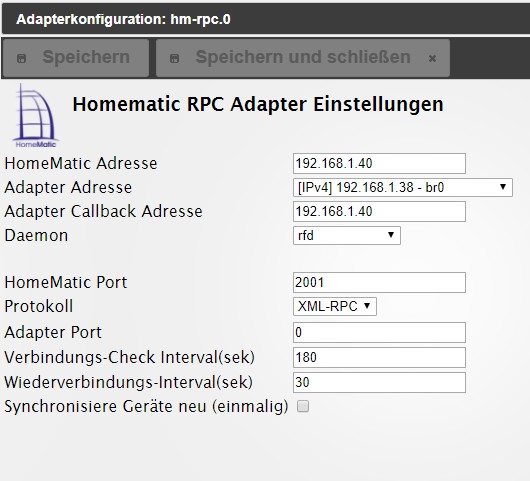Image resolution: width=530 pixels, height=481 pixels.
Task: Click the Wiederverbindungs-Interval field
Action: pos(379,382)
